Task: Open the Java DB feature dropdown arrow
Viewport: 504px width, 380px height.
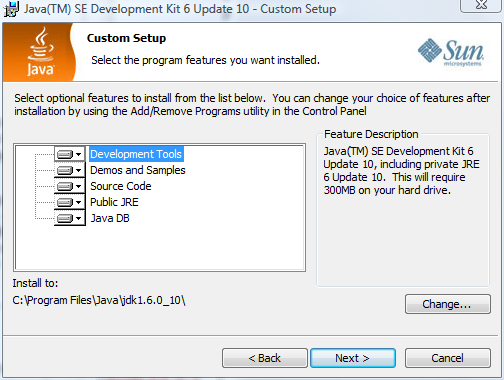Action: [x=79, y=218]
